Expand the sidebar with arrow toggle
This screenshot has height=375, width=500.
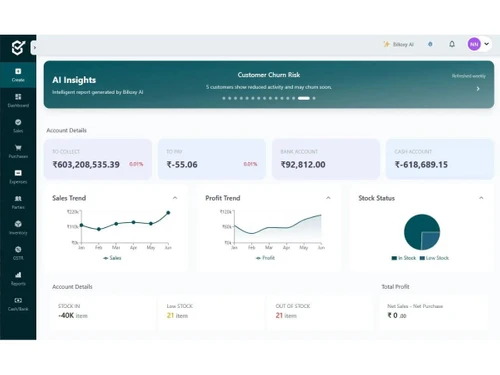point(34,48)
